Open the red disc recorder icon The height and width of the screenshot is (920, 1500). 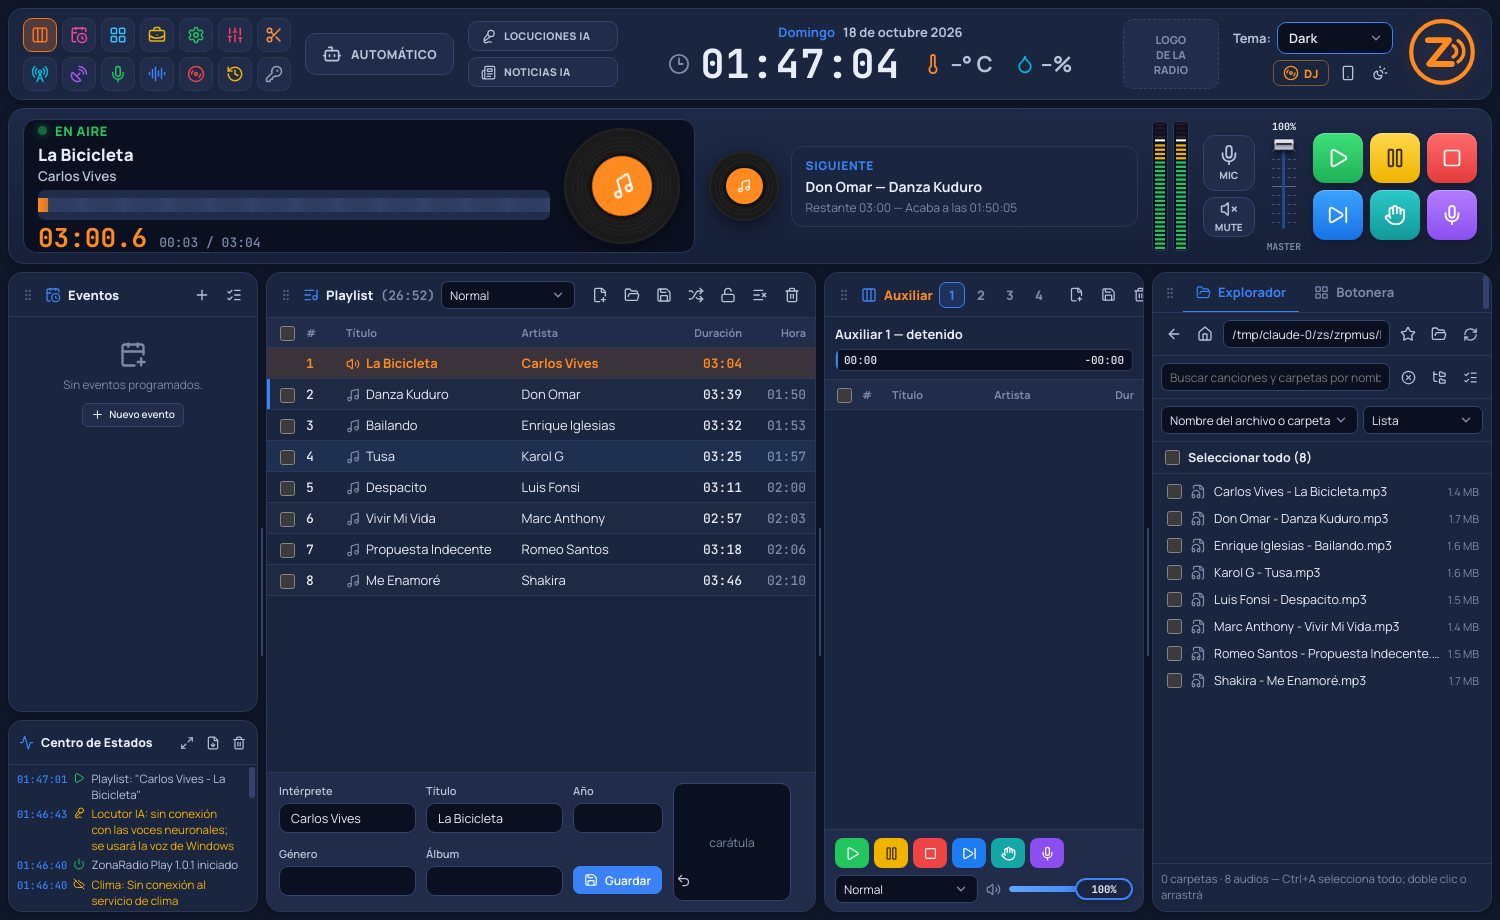(196, 74)
